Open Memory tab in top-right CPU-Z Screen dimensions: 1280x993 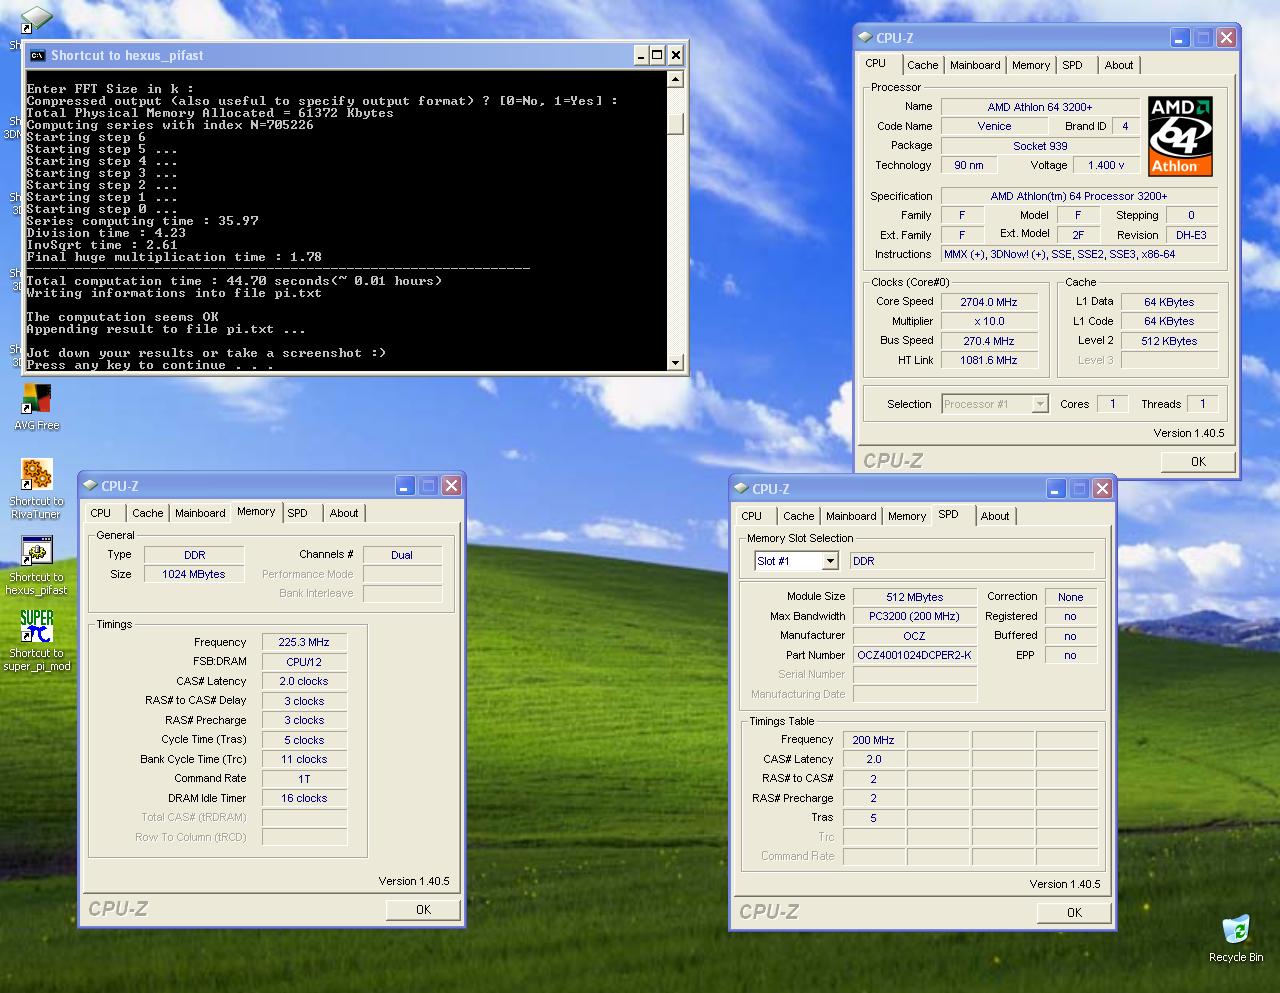click(x=1031, y=65)
